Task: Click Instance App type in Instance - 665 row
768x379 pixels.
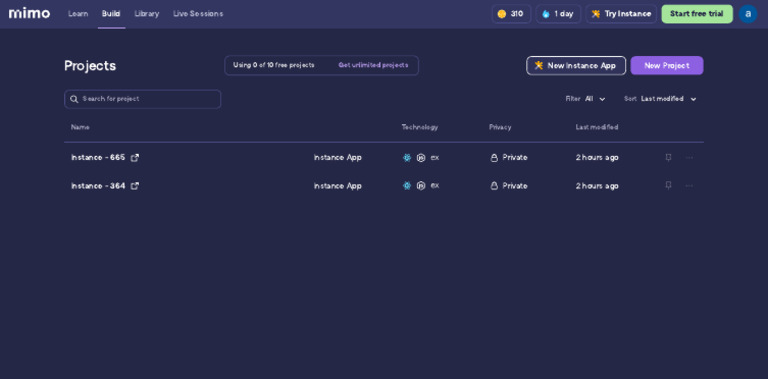Action: [x=337, y=158]
